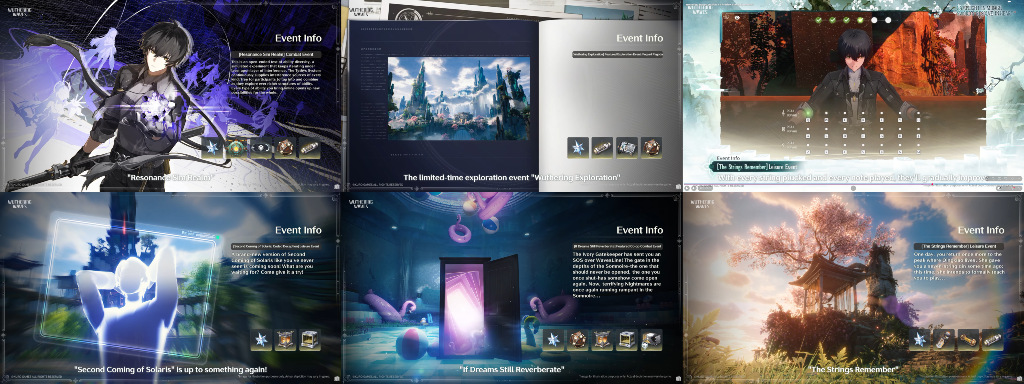Image resolution: width=1024 pixels, height=384 pixels.
Task: Click silver tube reward in sunset Strings Remember panel
Action: click(992, 340)
